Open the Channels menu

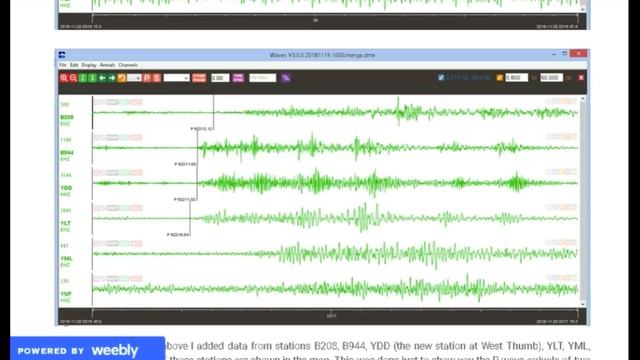coord(128,65)
